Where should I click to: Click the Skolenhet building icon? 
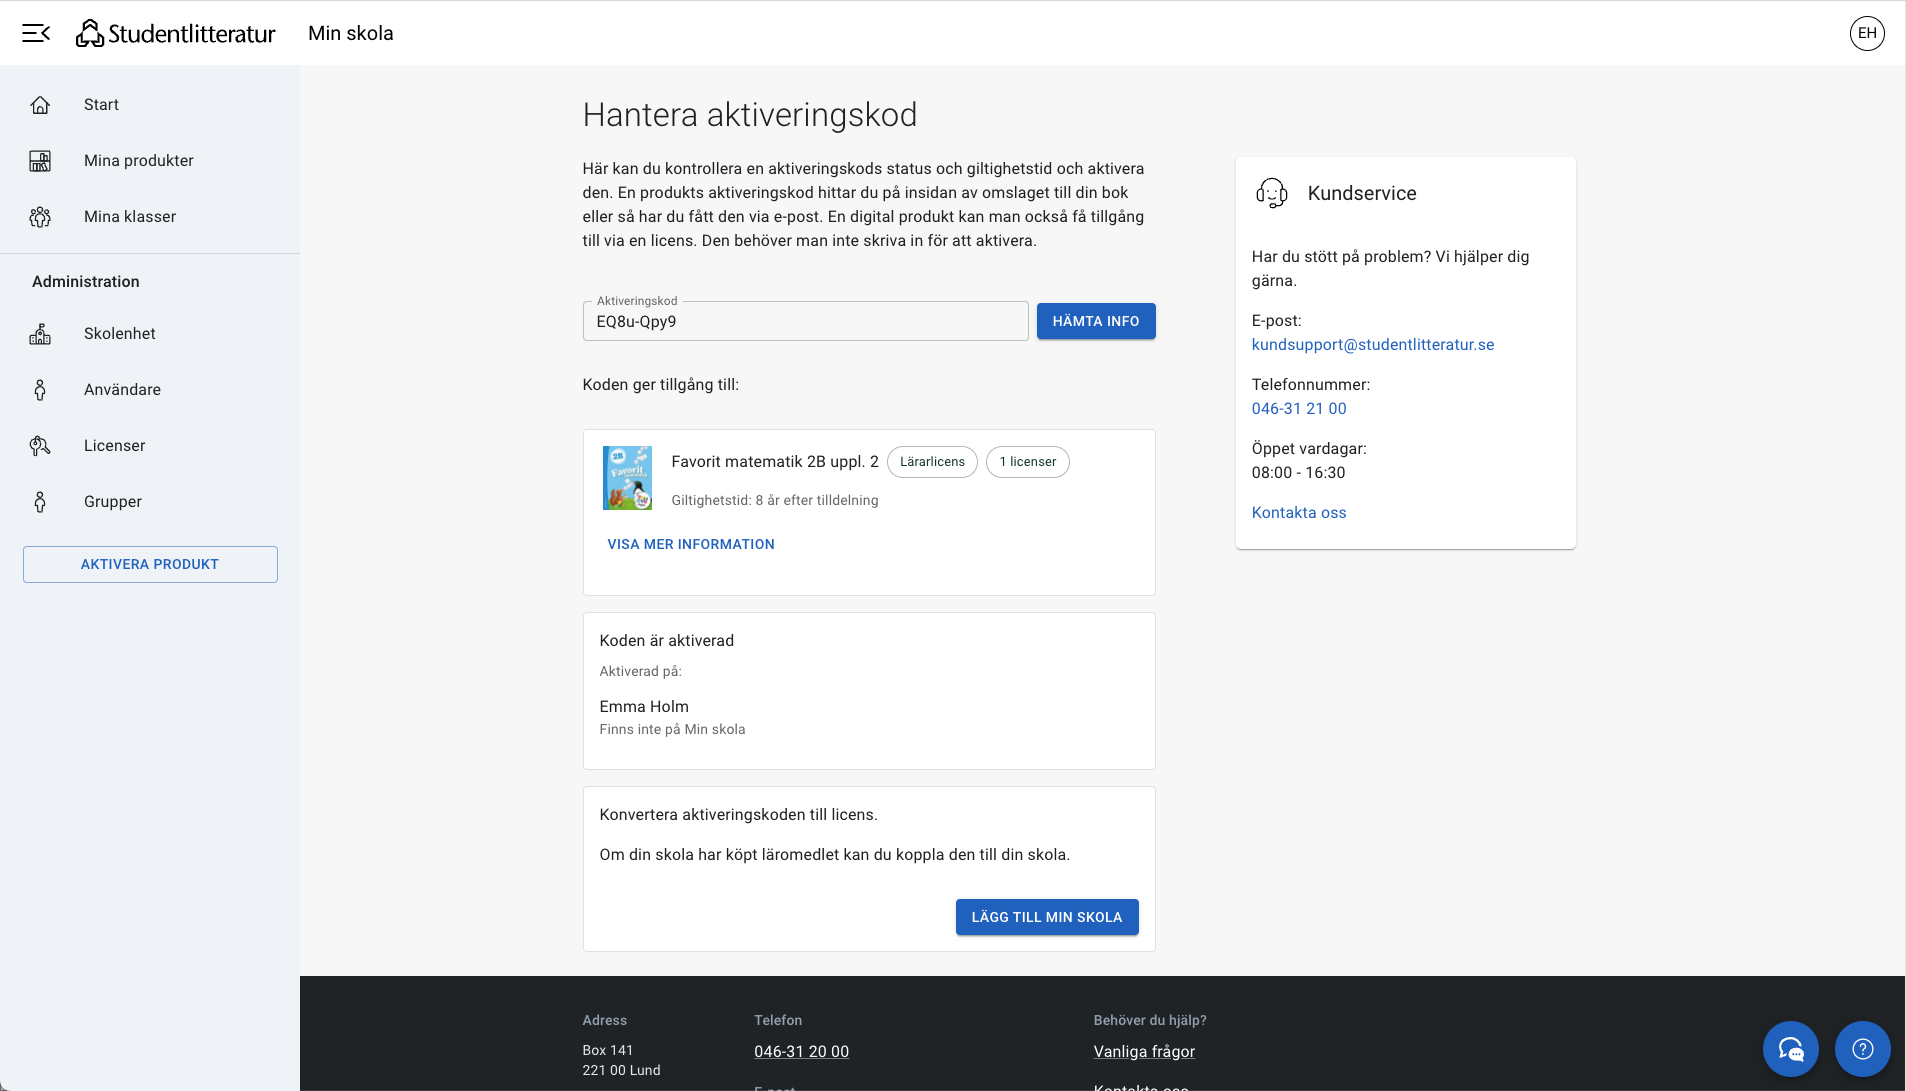pos(40,334)
